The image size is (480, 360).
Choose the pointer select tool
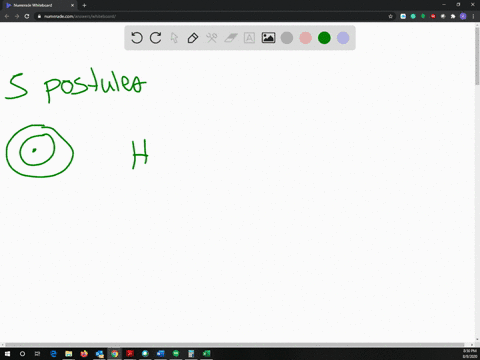(174, 38)
